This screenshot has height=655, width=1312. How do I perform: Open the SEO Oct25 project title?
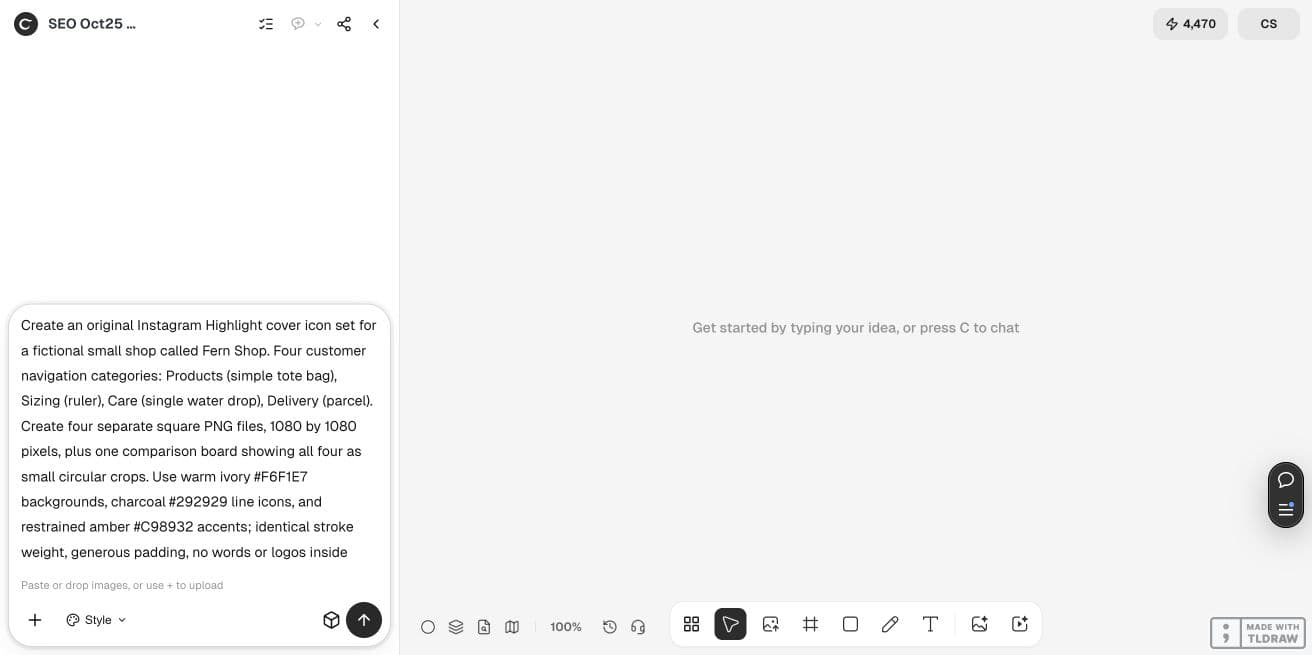click(92, 24)
